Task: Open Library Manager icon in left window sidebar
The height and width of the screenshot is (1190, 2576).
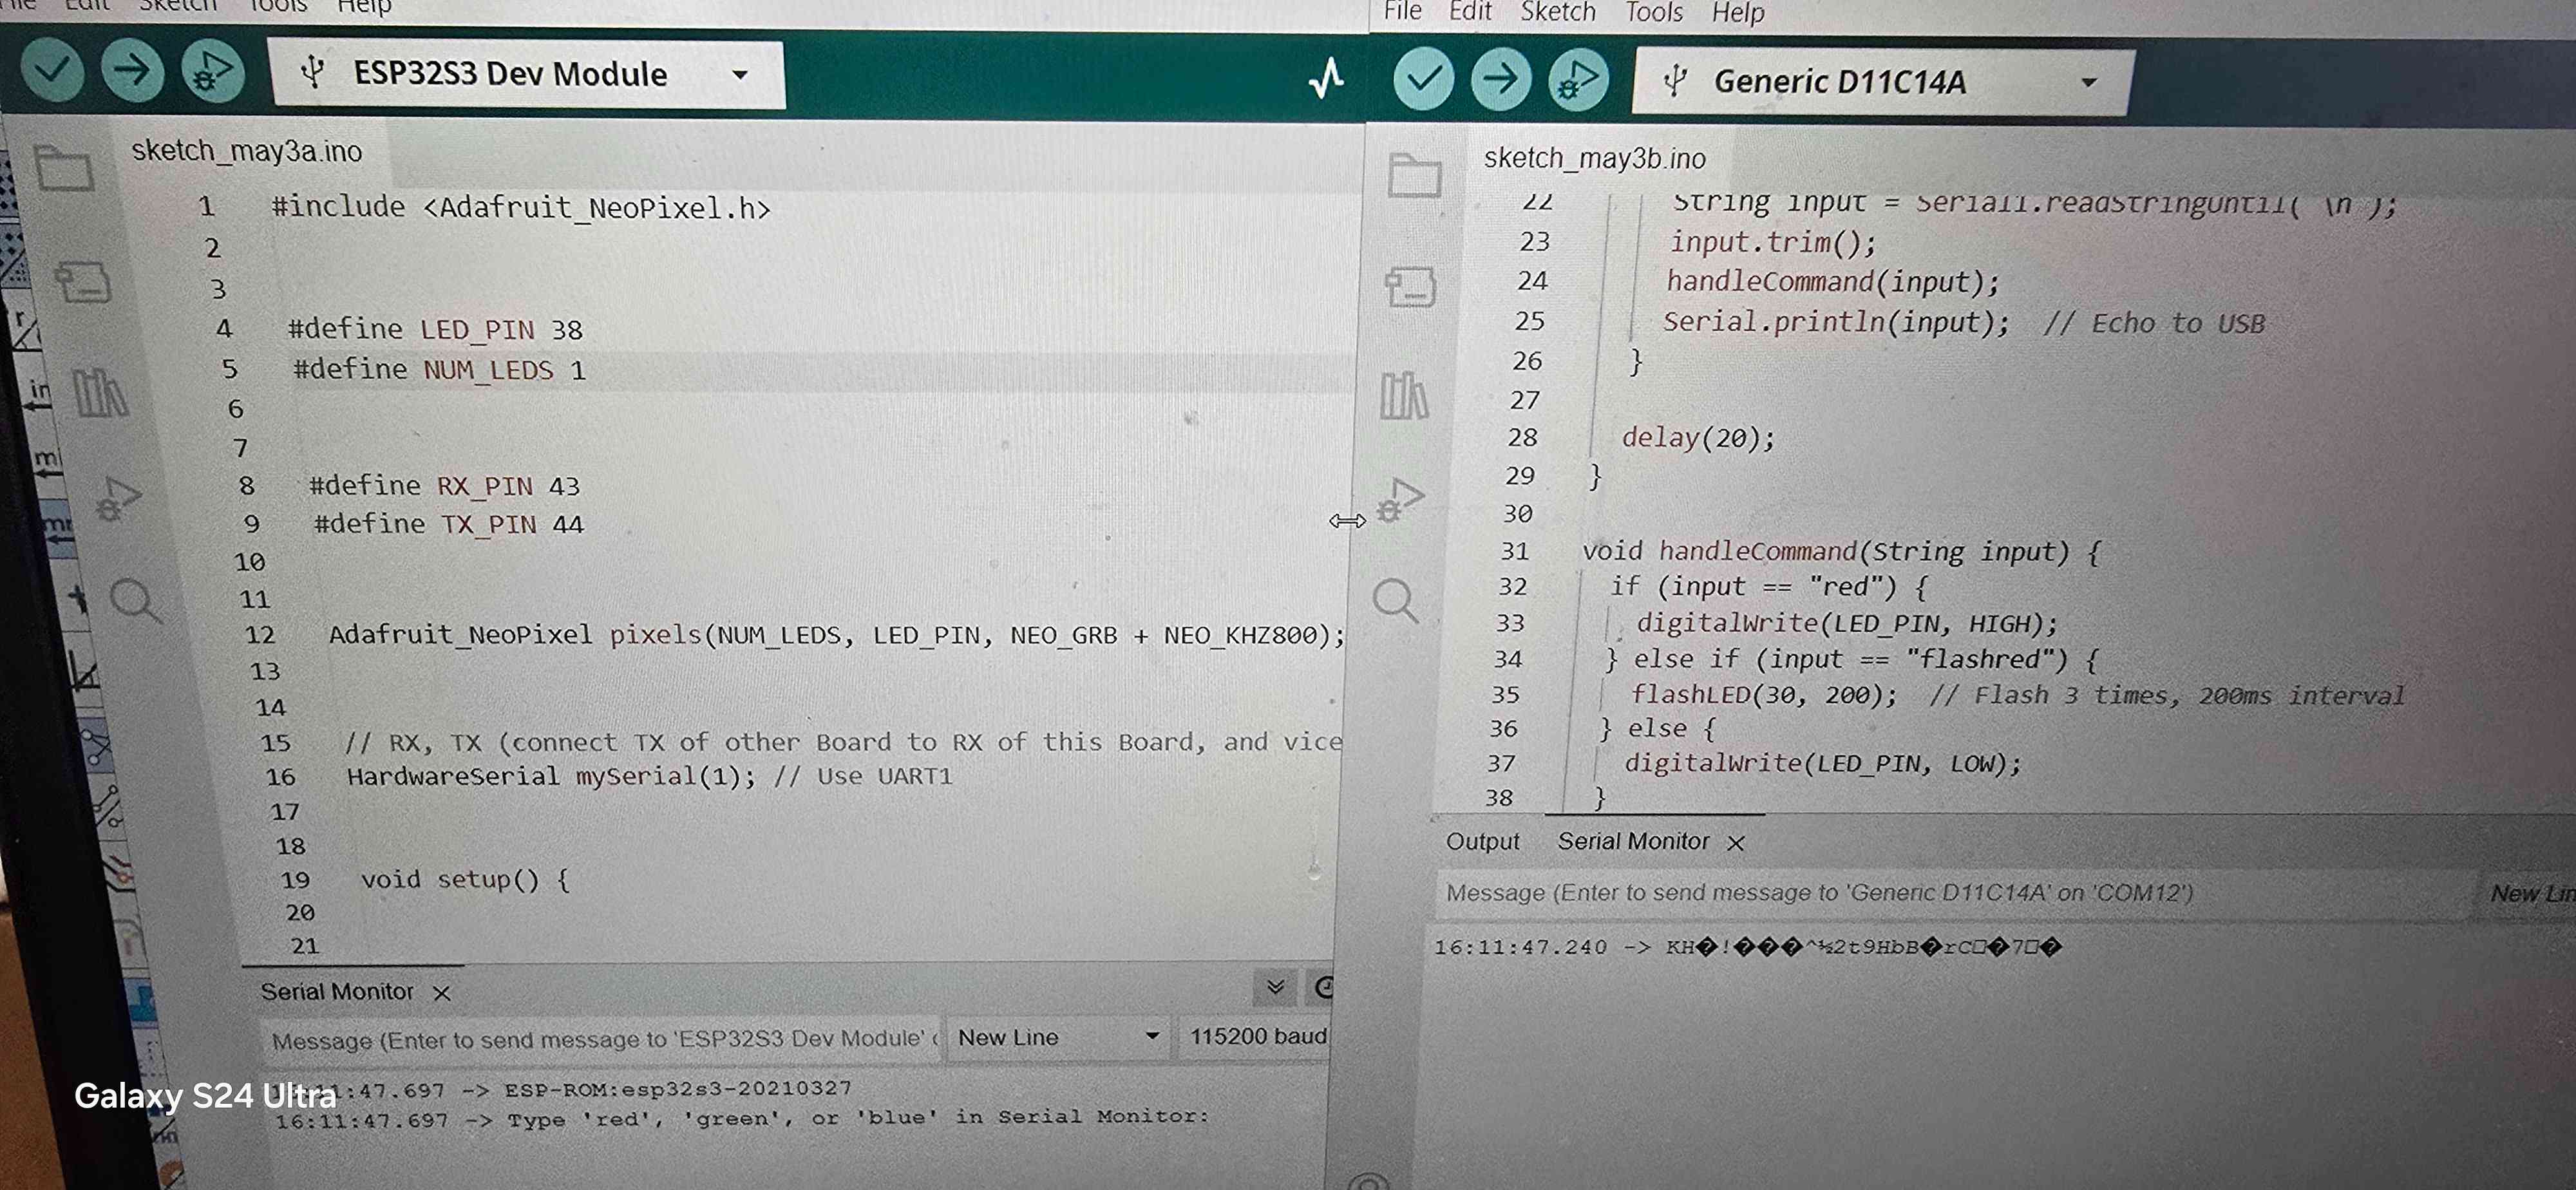Action: pos(100,393)
